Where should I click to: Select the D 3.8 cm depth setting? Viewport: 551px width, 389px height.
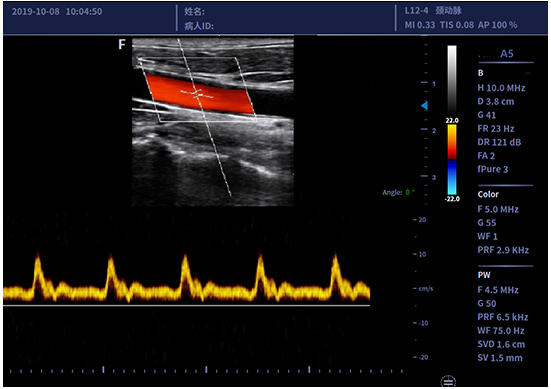pyautogui.click(x=495, y=102)
